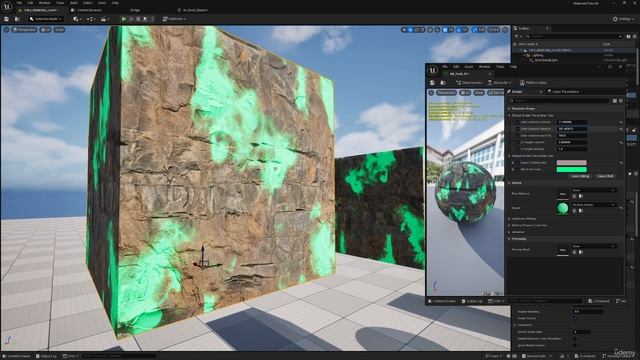Open main editor Settings at top right
Screen dimensions: 640x360
pyautogui.click(x=624, y=19)
